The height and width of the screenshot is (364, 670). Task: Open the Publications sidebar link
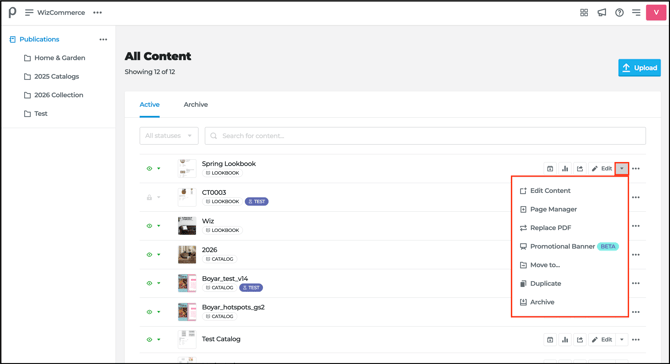coord(39,39)
